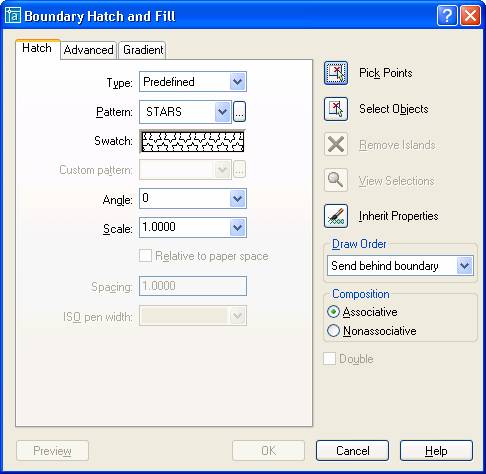The image size is (486, 474).
Task: Switch to the Gradient tab
Action: click(x=143, y=50)
